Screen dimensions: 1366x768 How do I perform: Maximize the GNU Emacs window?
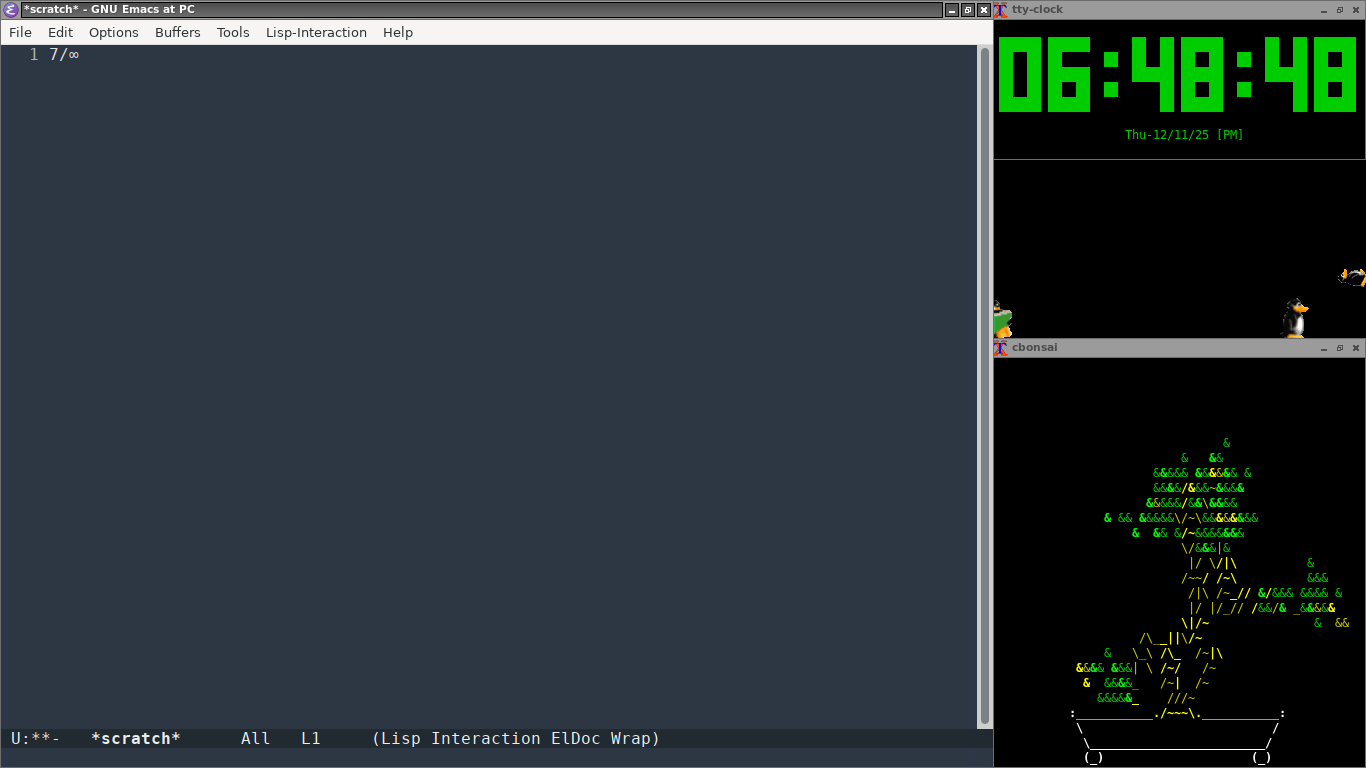coord(968,10)
